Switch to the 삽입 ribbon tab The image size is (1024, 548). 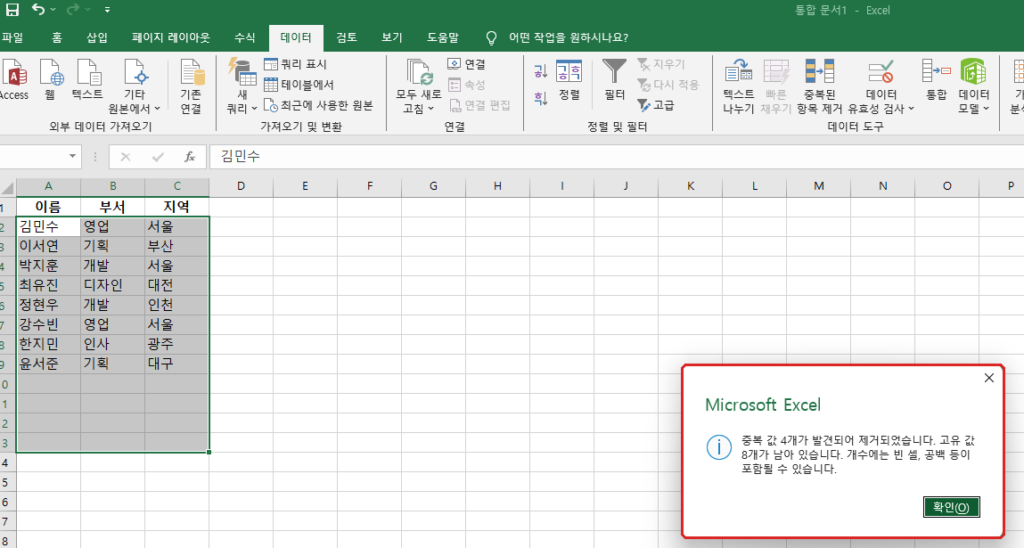coord(97,38)
